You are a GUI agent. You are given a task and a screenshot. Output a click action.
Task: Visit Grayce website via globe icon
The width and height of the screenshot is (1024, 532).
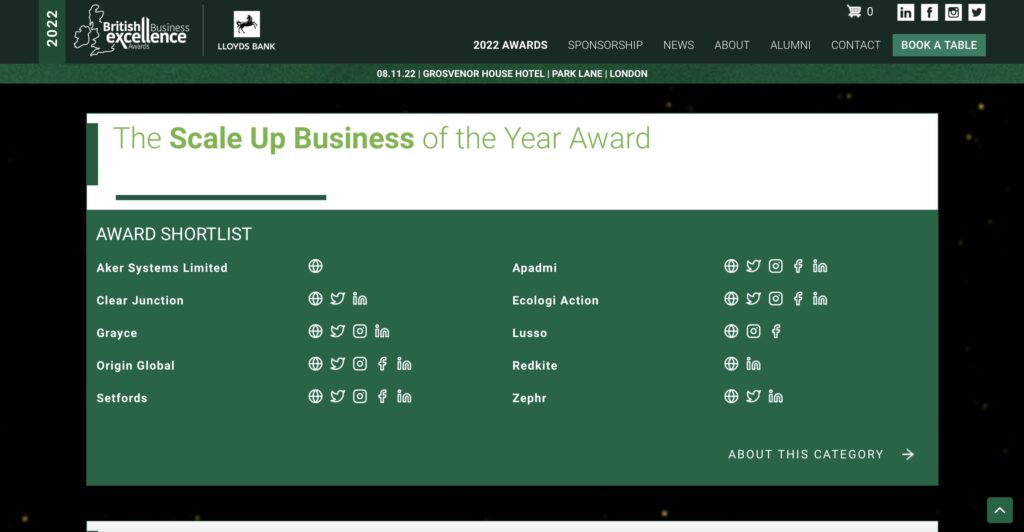click(315, 332)
